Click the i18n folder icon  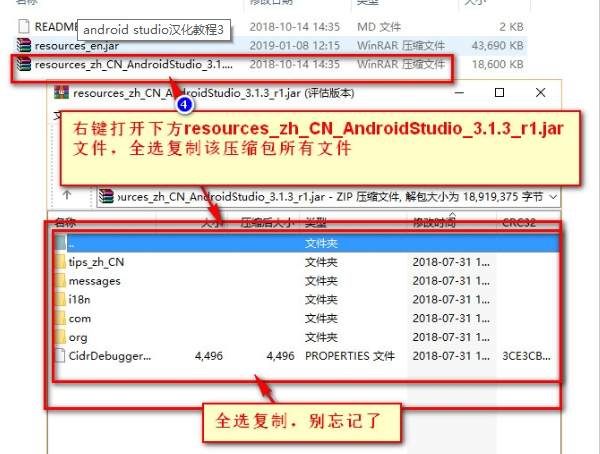click(60, 299)
